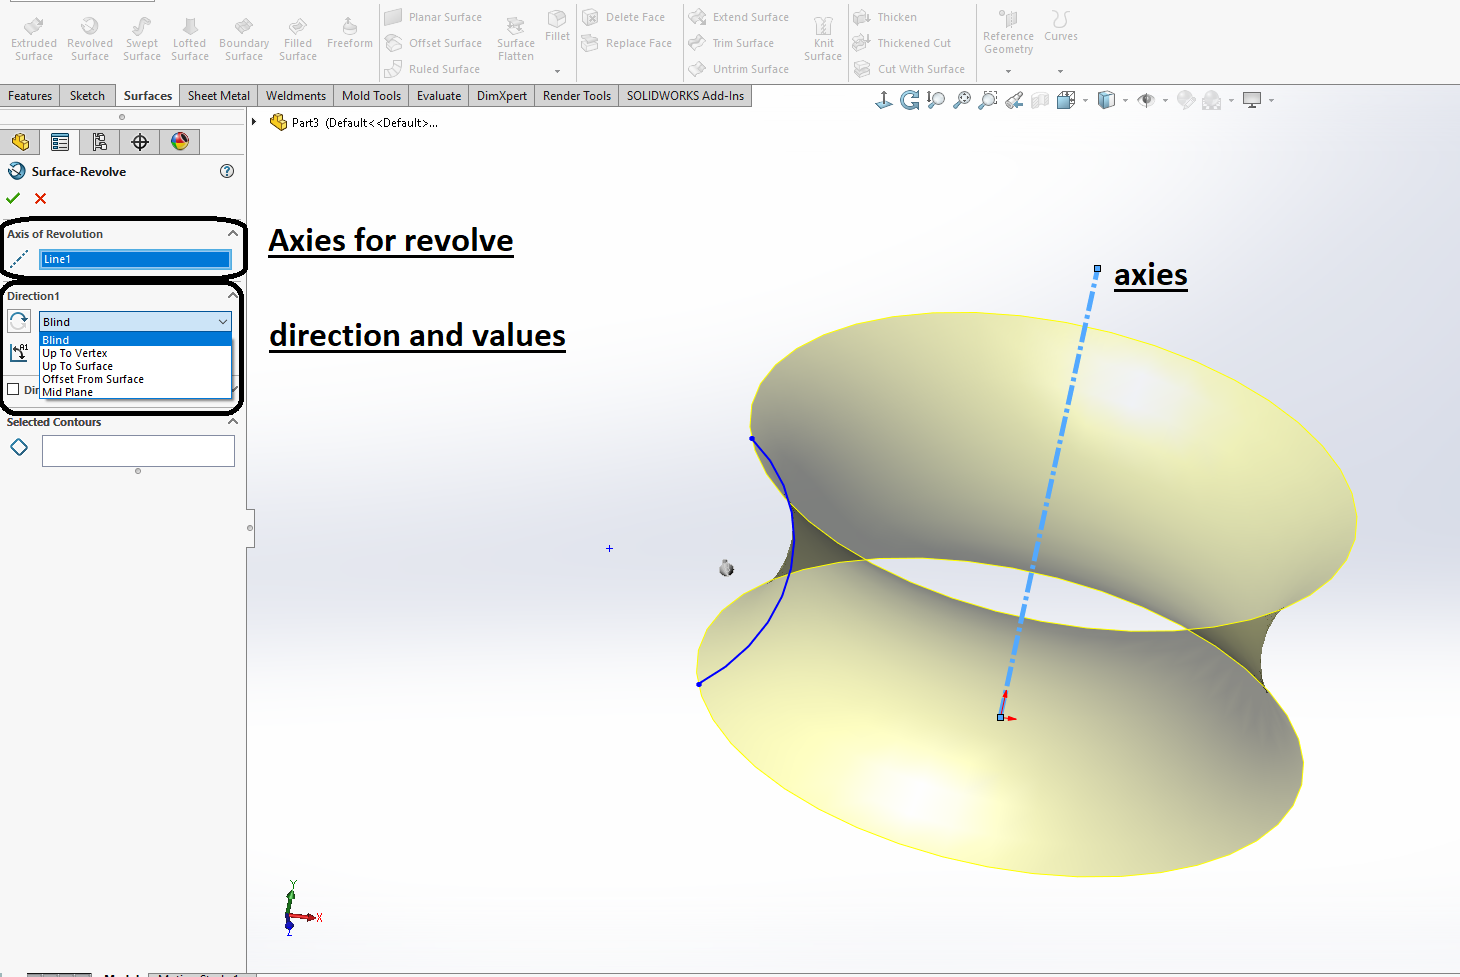Image resolution: width=1460 pixels, height=977 pixels.
Task: Select the Knit Surface tool
Action: pyautogui.click(x=822, y=37)
